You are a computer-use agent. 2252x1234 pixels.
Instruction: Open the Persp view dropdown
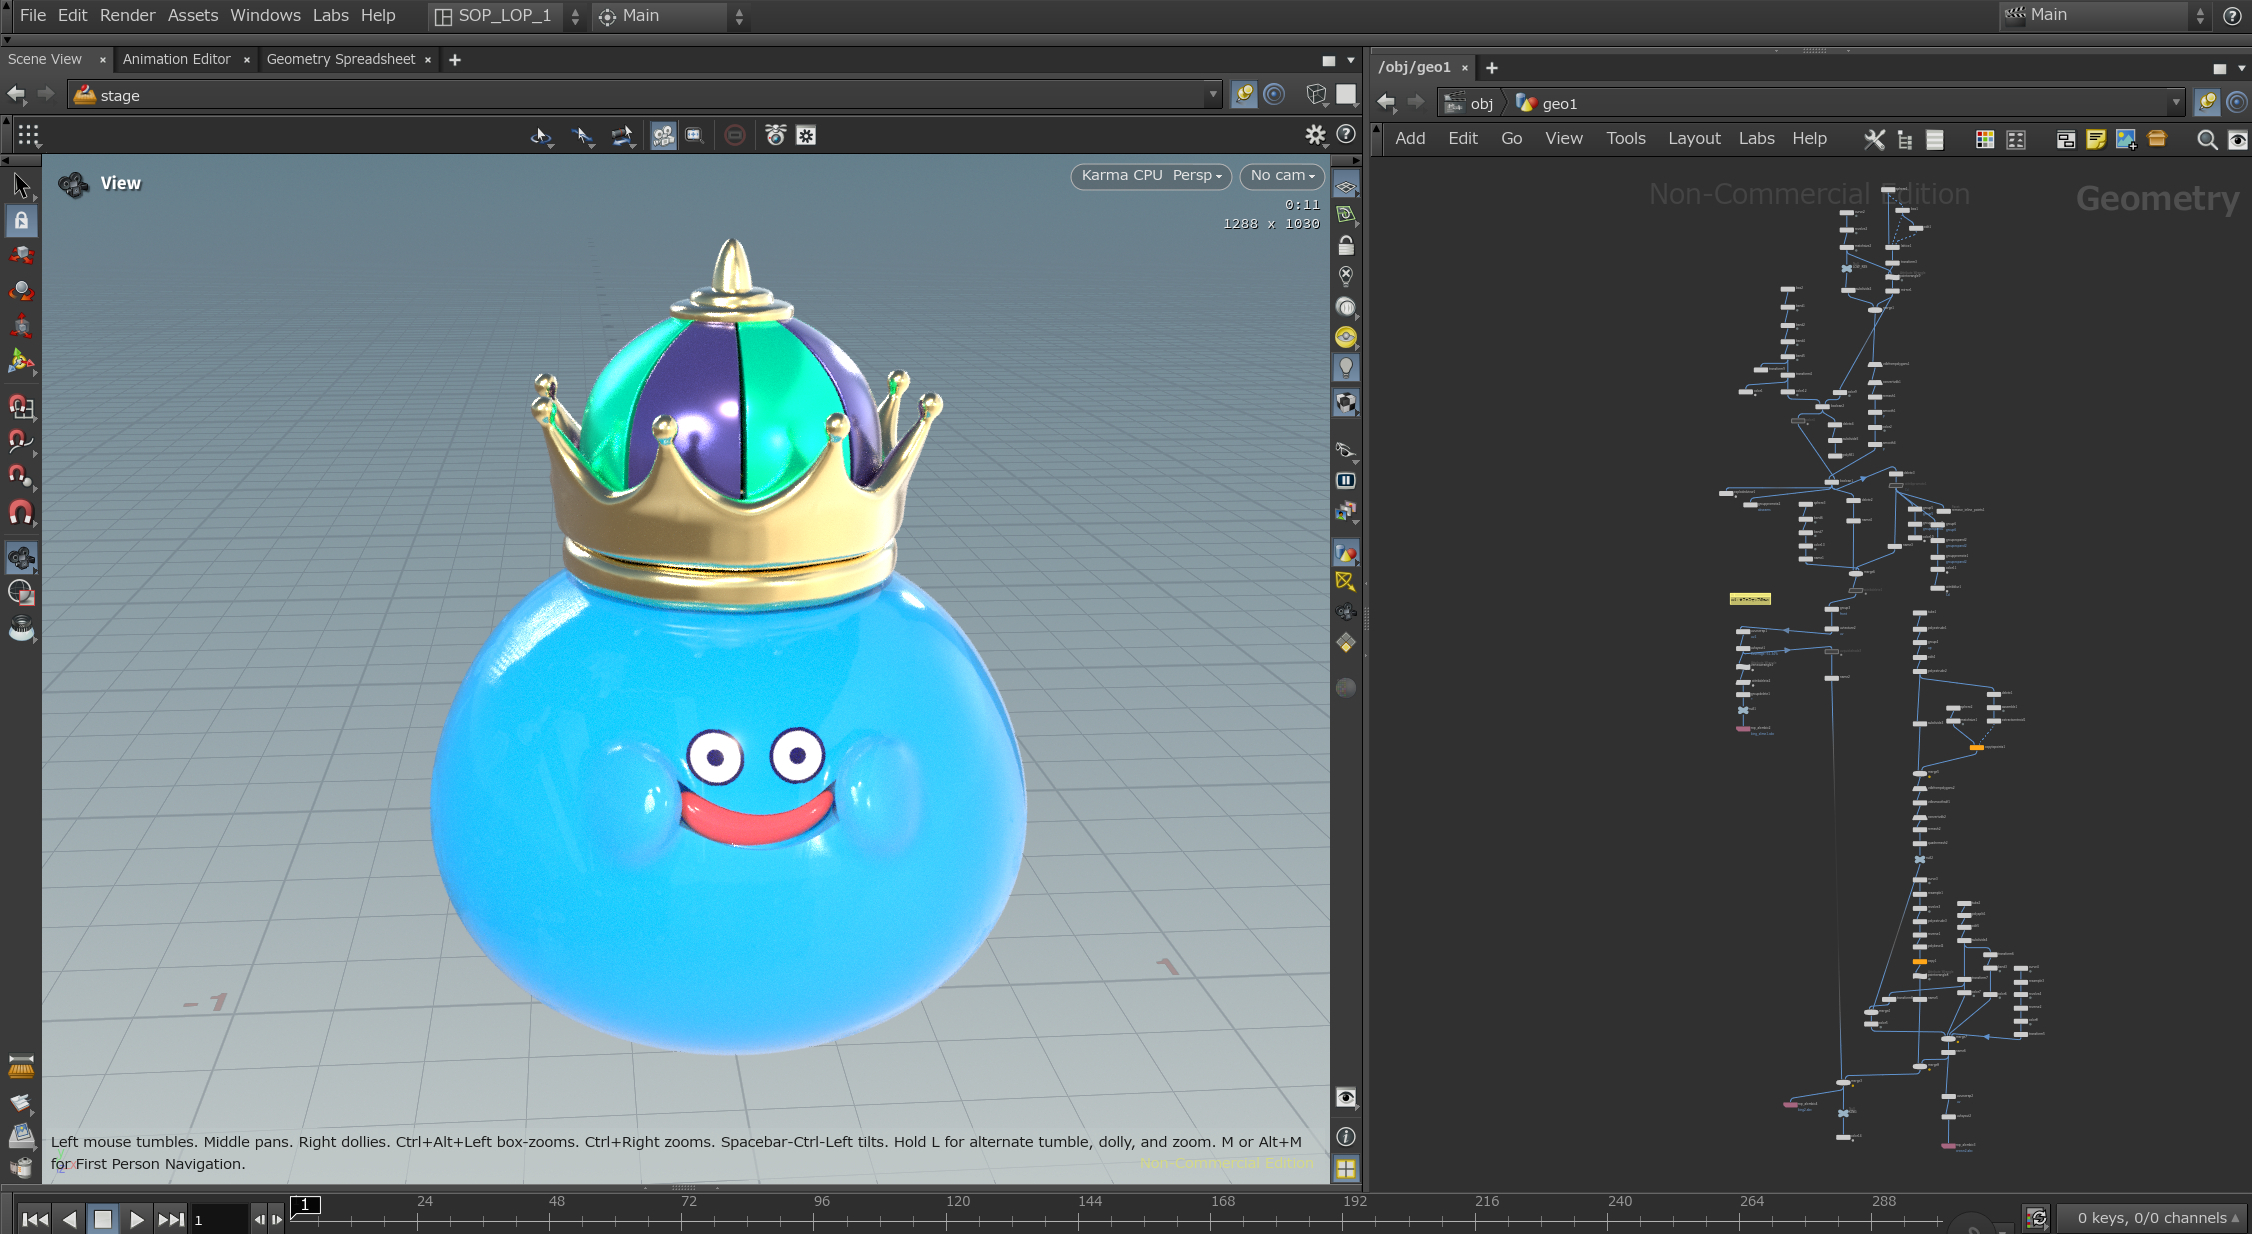[x=1197, y=175]
